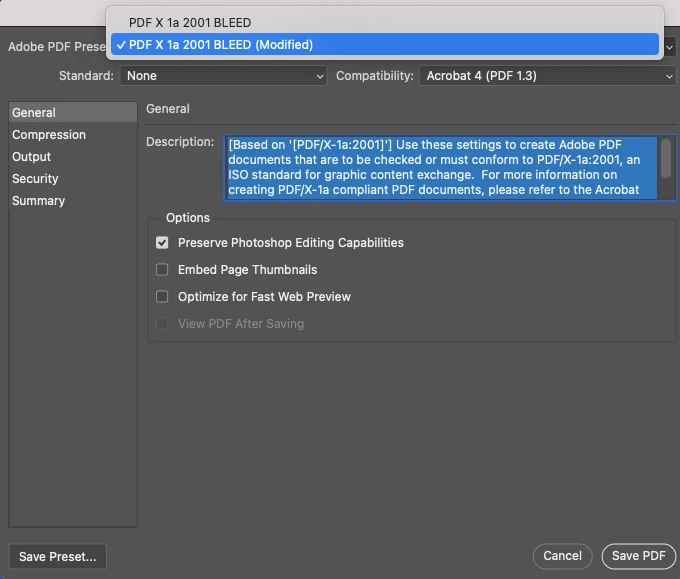Image resolution: width=680 pixels, height=579 pixels.
Task: Open the Compatibility dropdown Acrobat 4
Action: point(547,76)
